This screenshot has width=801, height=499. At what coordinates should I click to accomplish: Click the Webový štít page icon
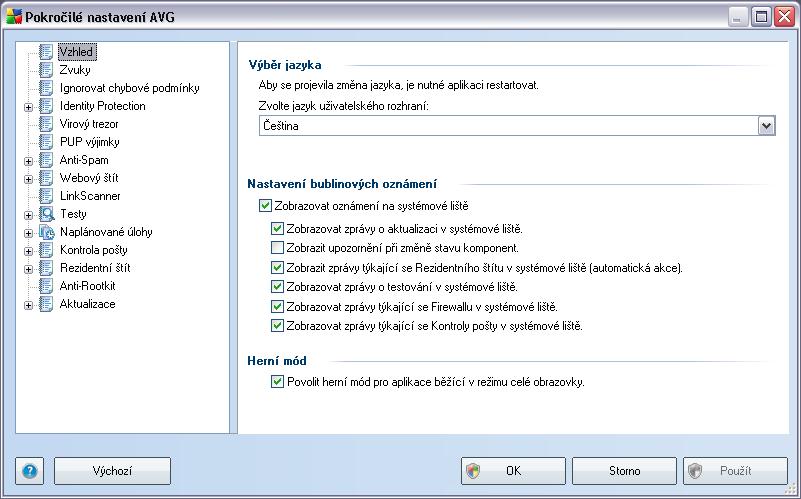point(46,178)
